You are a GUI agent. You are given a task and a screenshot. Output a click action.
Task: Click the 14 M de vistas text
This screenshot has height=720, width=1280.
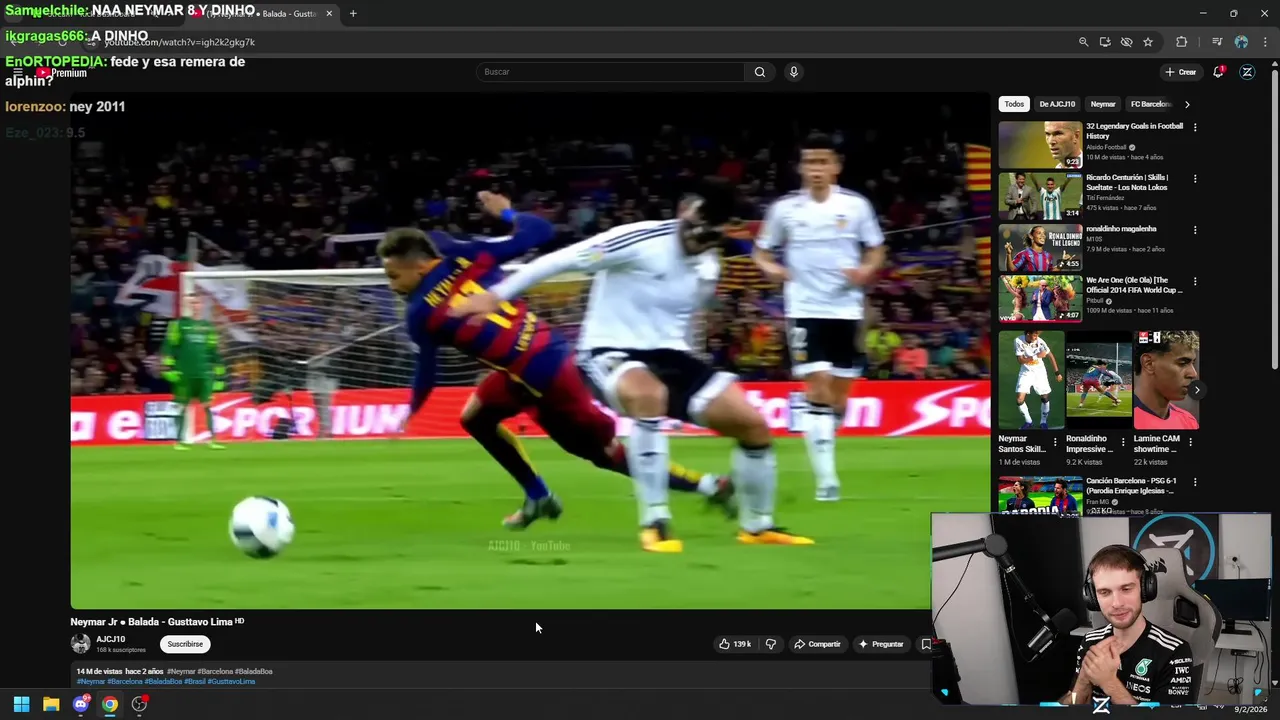pos(99,671)
